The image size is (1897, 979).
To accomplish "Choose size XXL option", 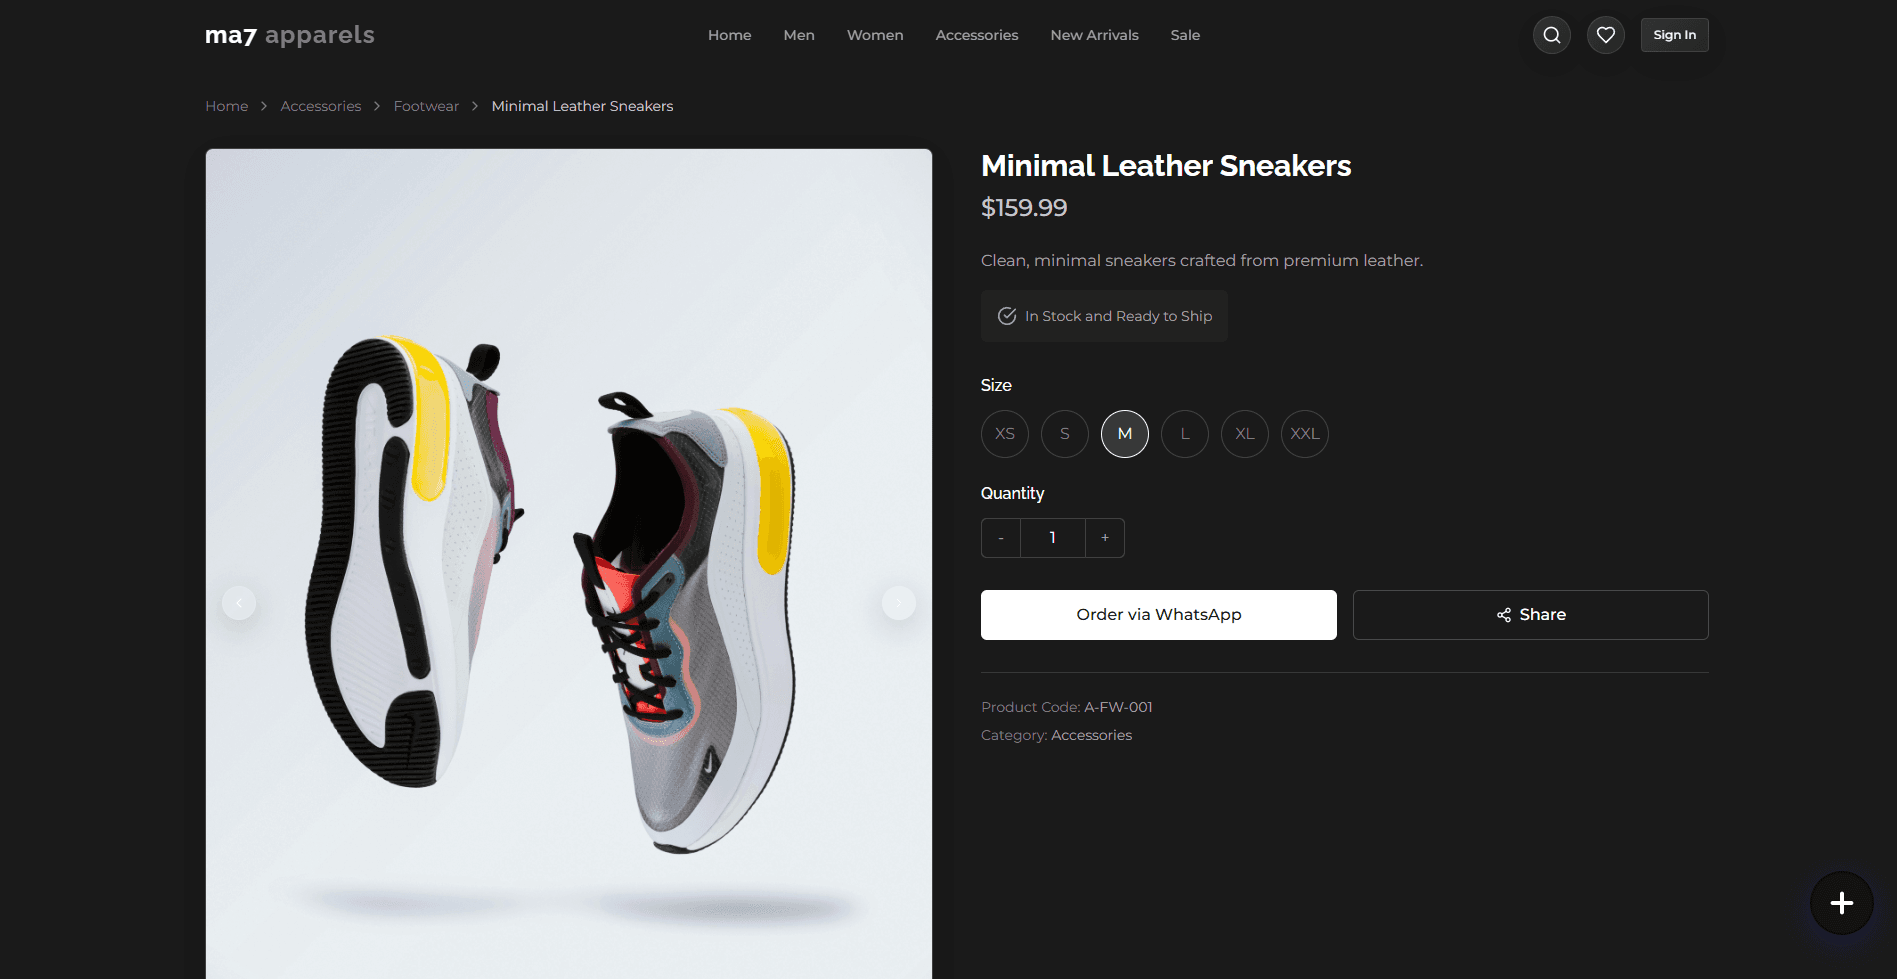I will point(1305,434).
